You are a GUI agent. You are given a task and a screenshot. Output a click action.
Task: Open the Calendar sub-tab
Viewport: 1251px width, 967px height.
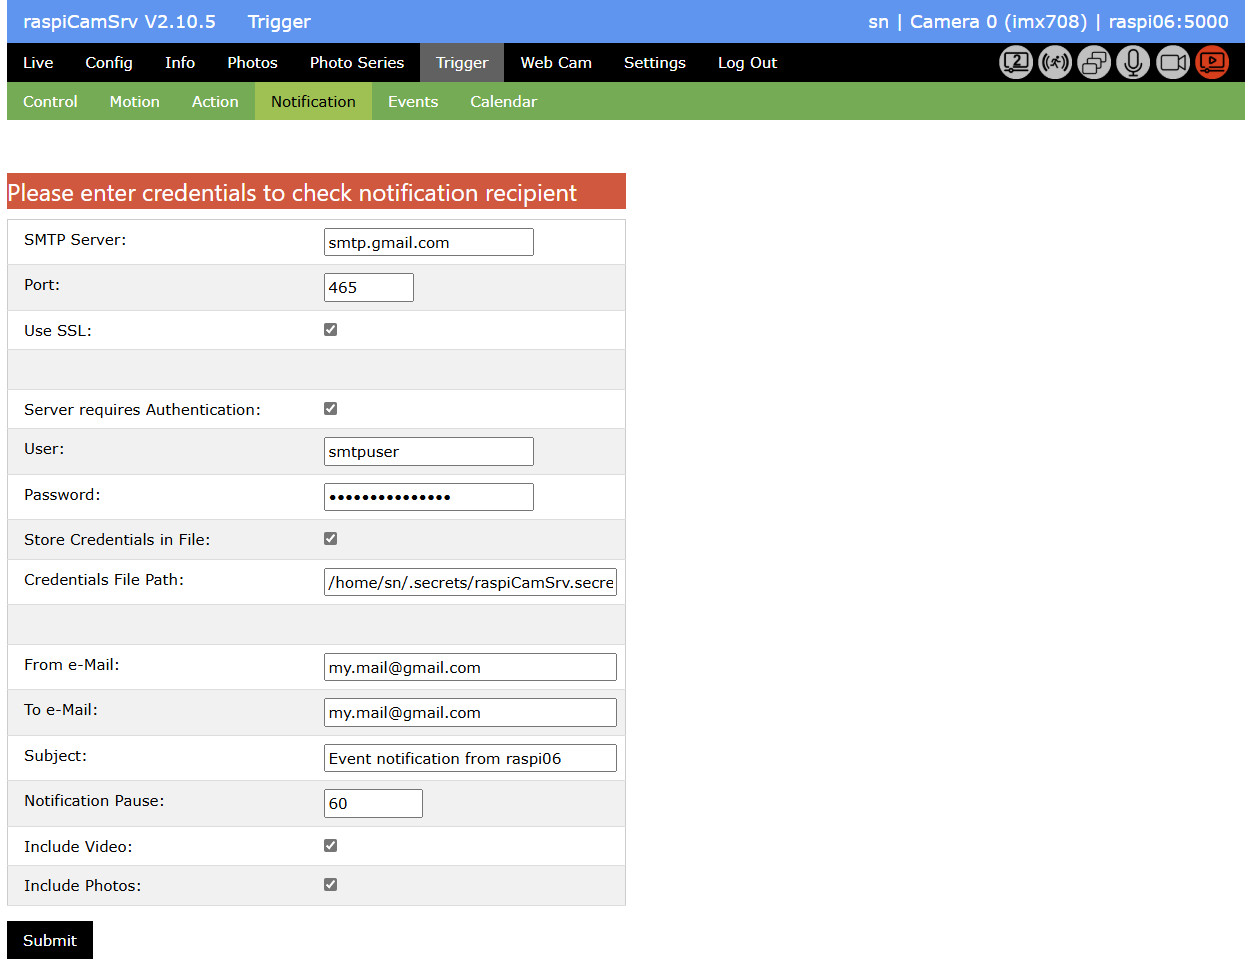click(503, 102)
